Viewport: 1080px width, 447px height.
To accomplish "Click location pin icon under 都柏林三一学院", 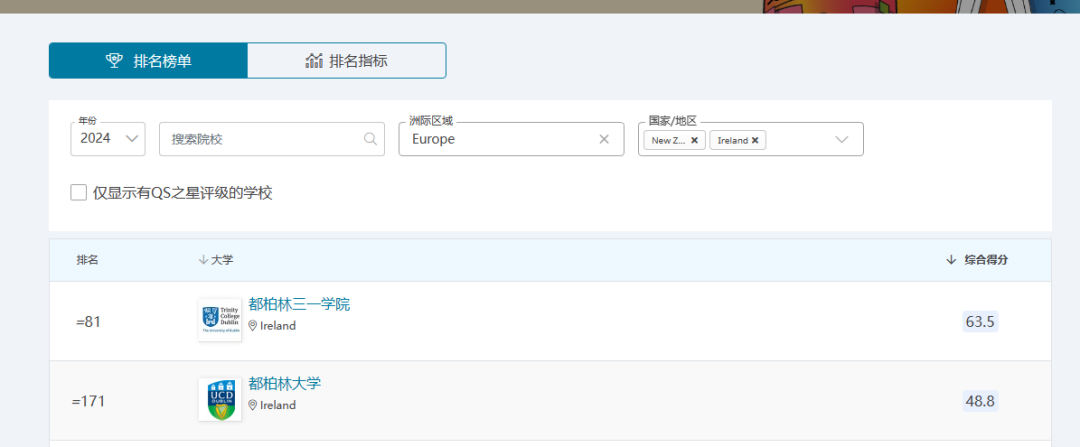I will click(x=253, y=326).
